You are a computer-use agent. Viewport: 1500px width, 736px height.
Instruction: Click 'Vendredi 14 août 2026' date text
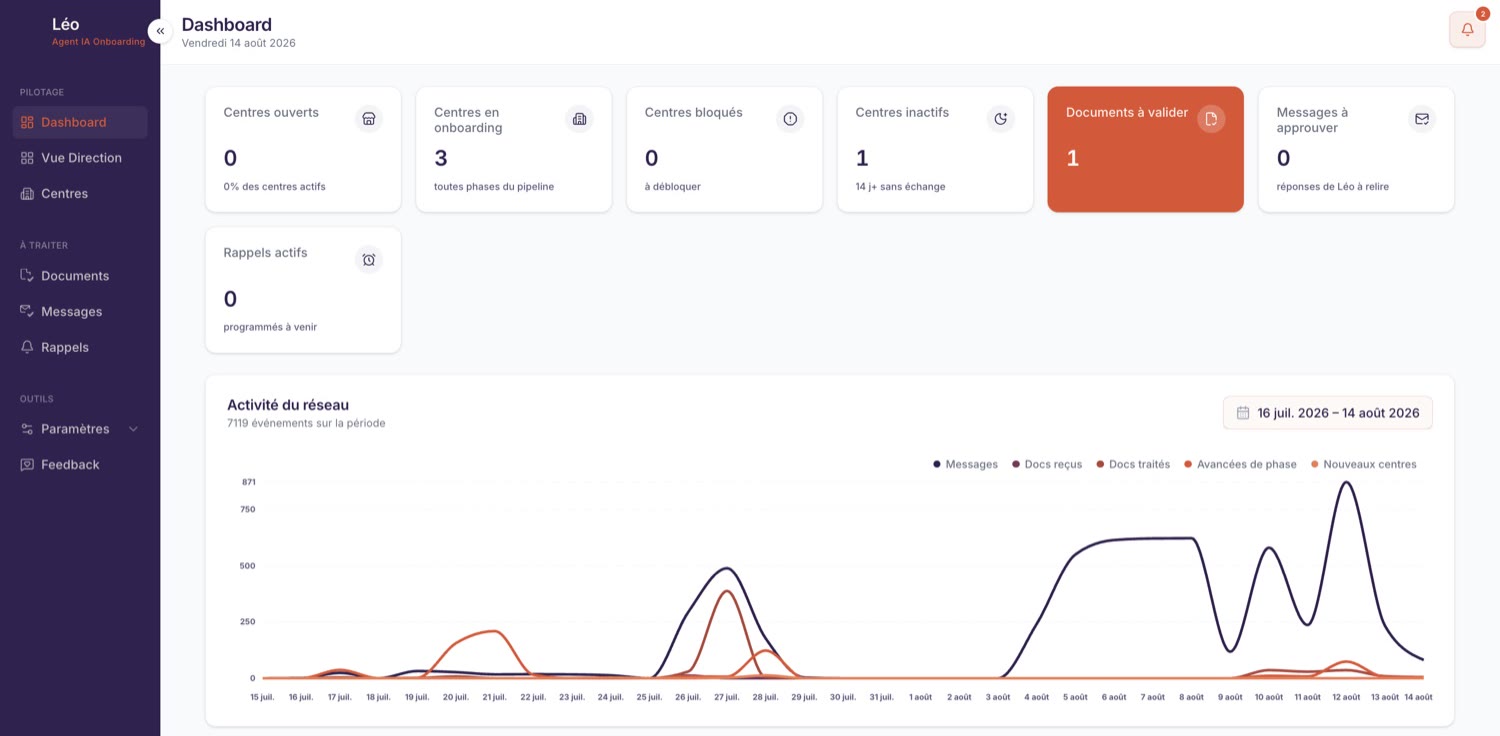(239, 43)
